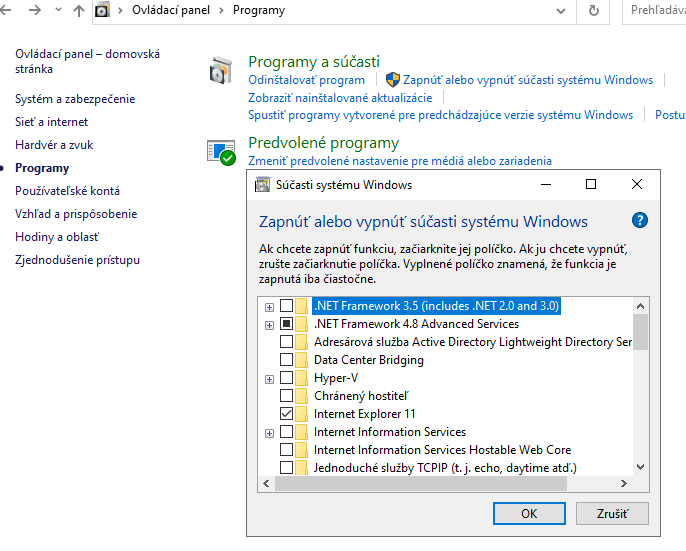Open Hodiny a oblasť category

coord(57,237)
